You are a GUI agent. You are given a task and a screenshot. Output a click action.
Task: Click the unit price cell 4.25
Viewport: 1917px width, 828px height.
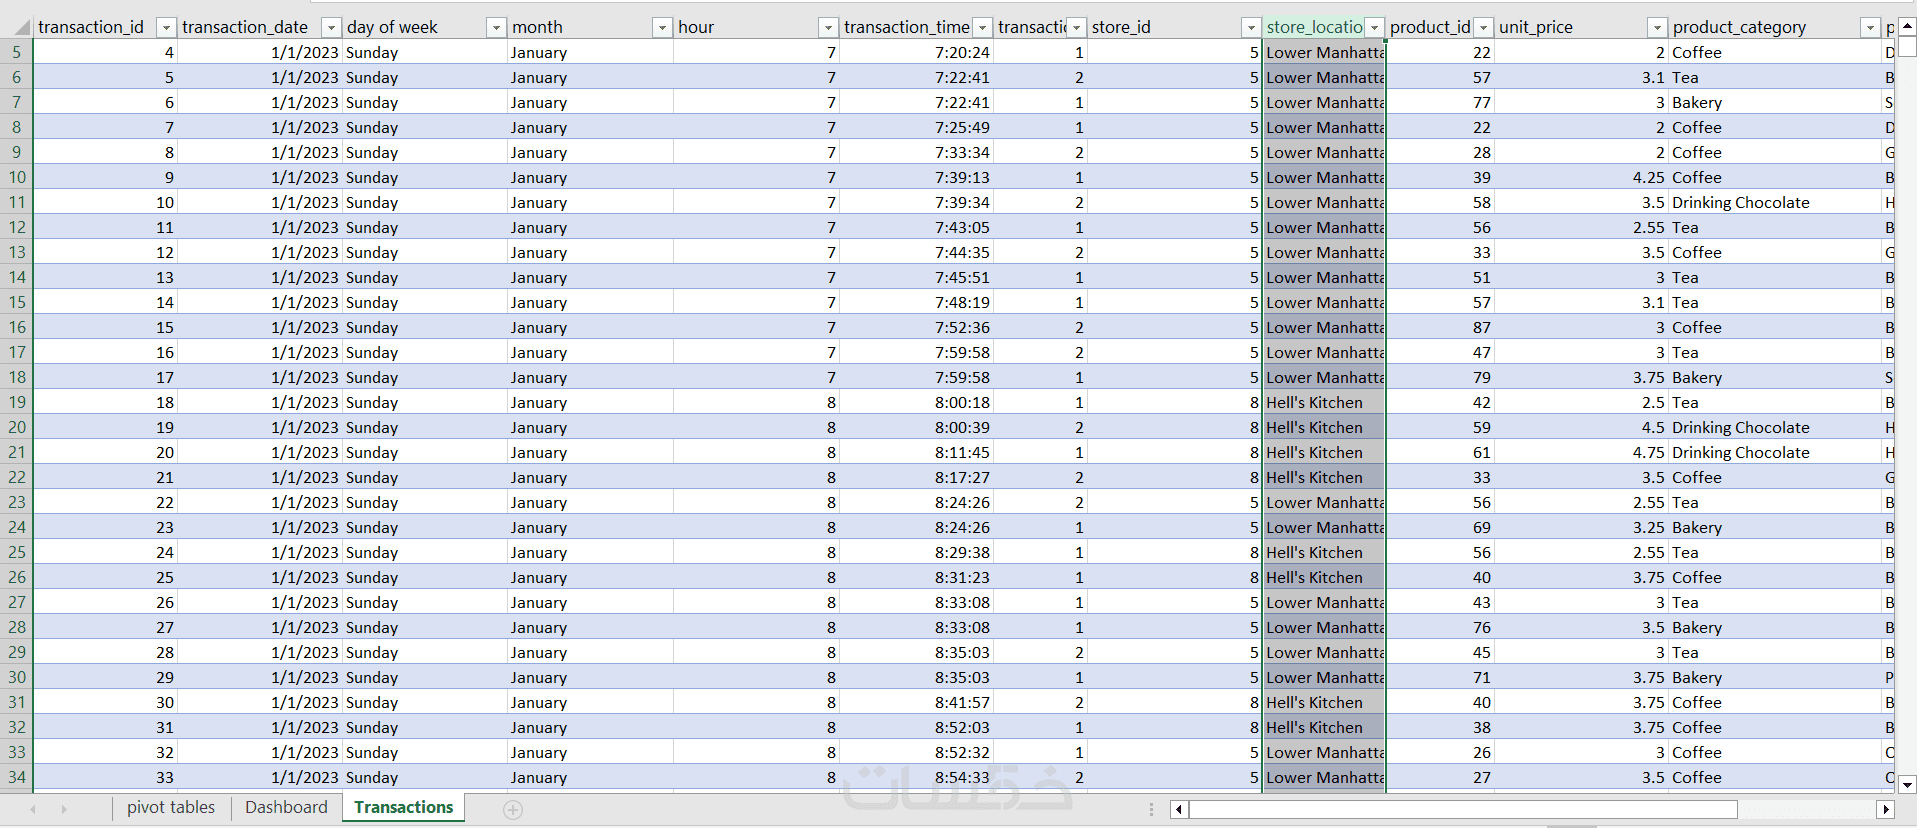[x=1581, y=177]
